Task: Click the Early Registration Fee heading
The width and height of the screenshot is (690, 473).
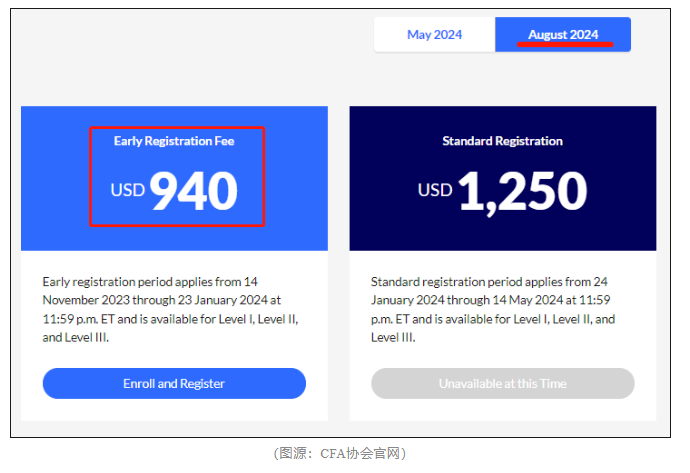Action: point(174,141)
